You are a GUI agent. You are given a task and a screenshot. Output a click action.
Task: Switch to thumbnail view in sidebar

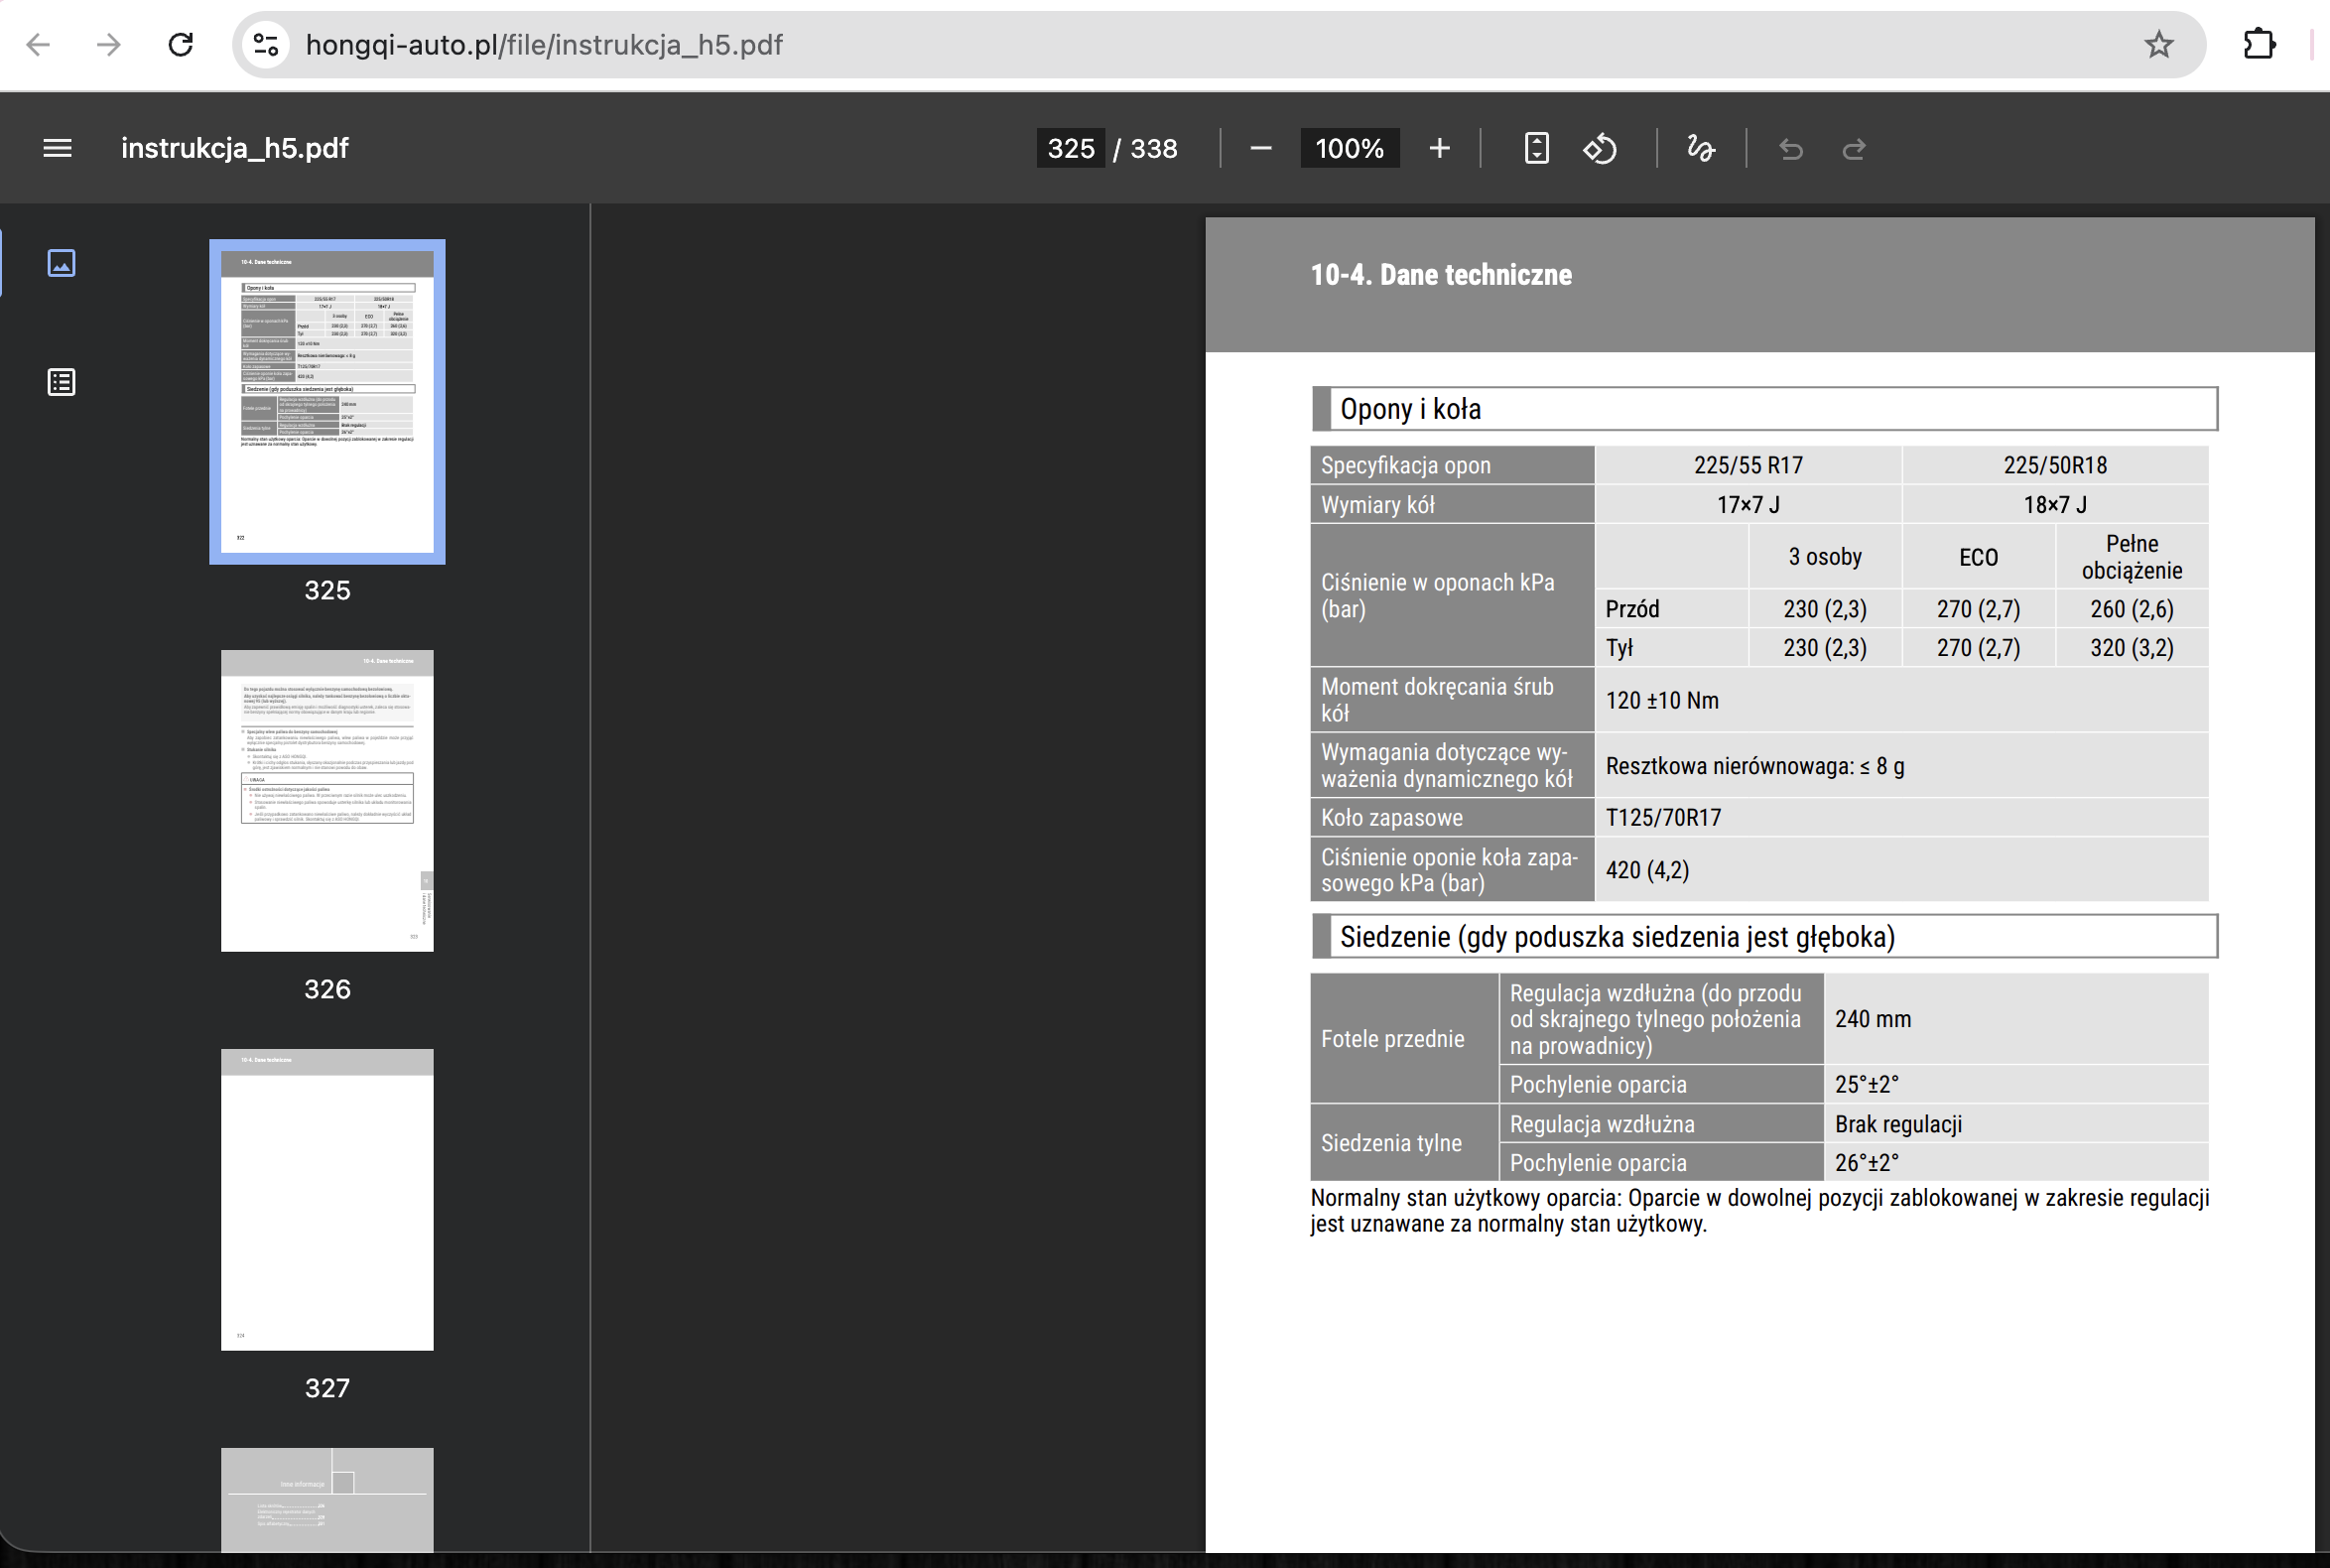pyautogui.click(x=61, y=263)
